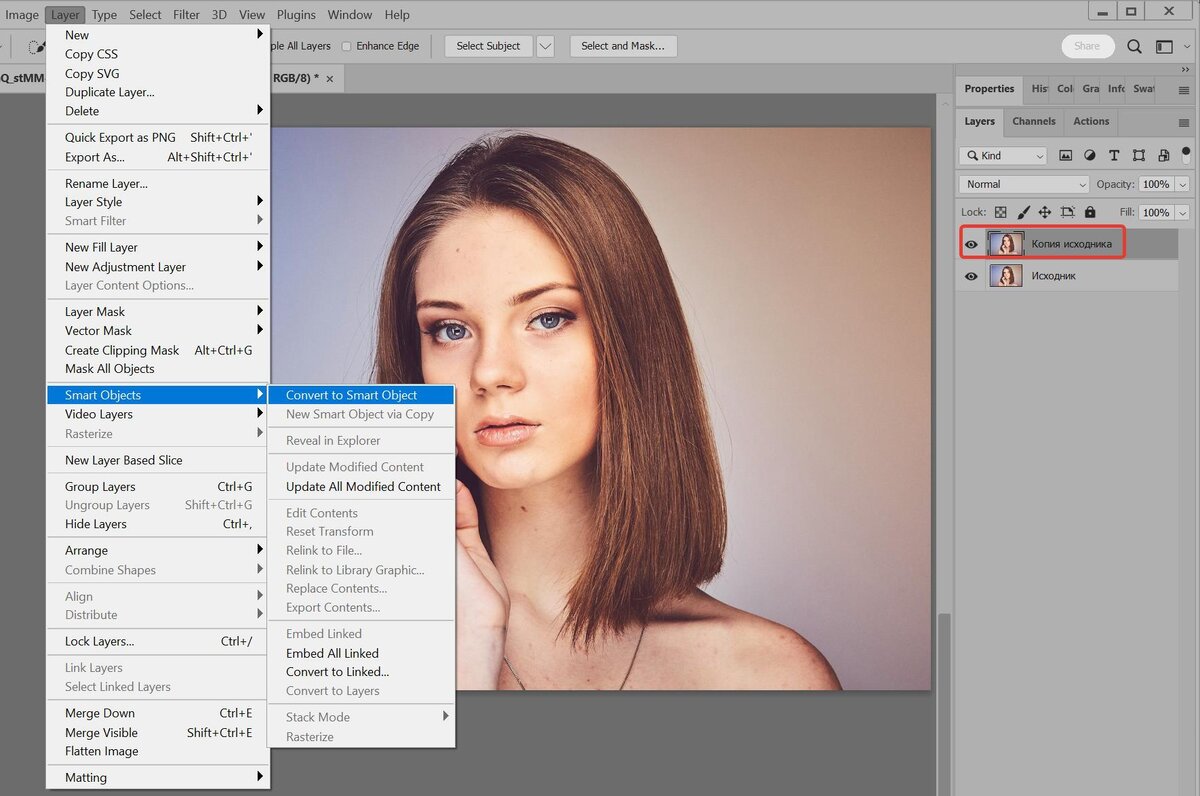Open the Select Subject options arrow
The height and width of the screenshot is (796, 1200).
tap(545, 46)
